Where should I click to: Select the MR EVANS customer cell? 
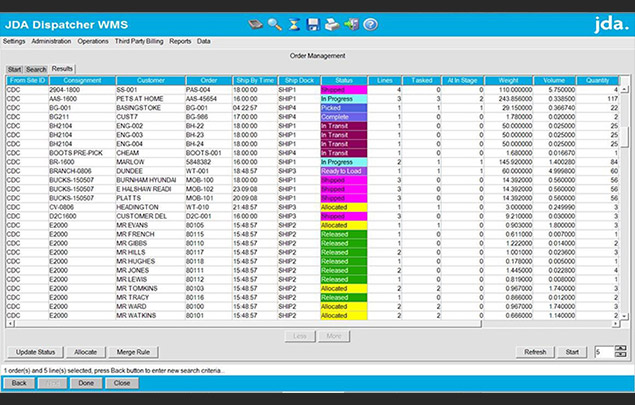pos(151,225)
